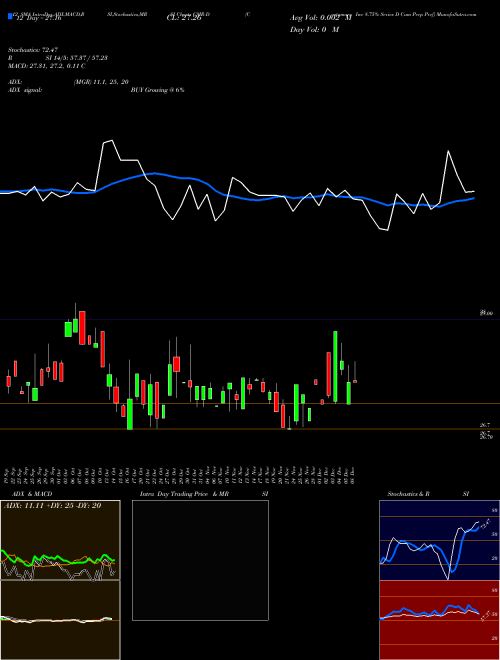
Task: Click the 'SI 14/5: 57.37 / 57.23' value
Action: coord(77,58)
